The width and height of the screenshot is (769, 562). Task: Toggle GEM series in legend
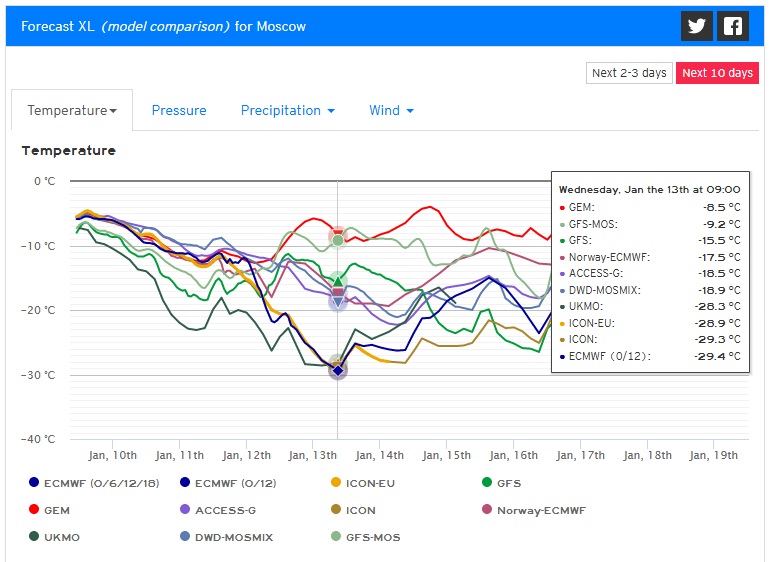pos(49,510)
